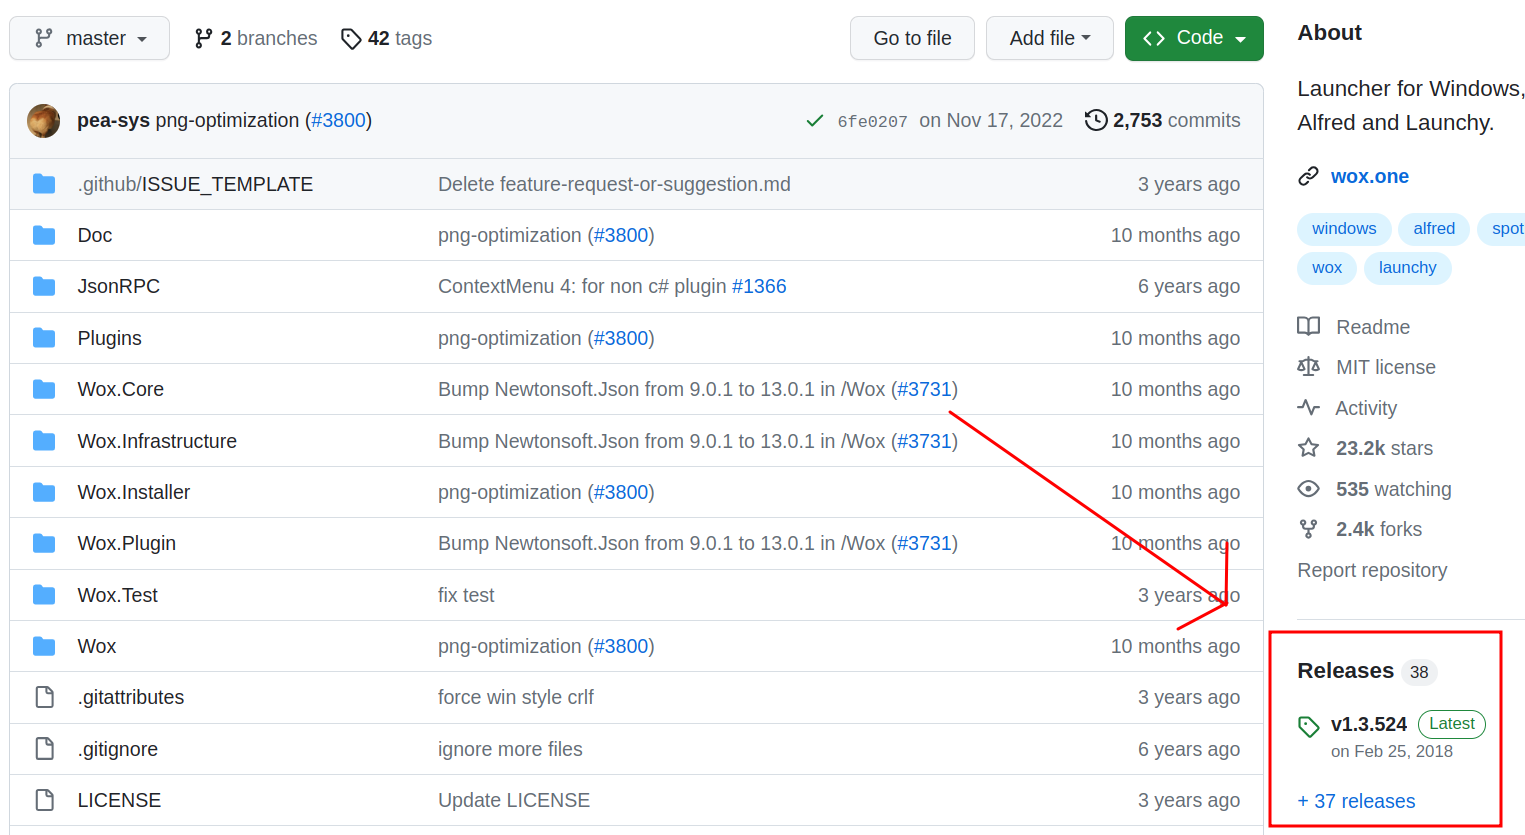
Task: Open the Wox.Infrastructure folder
Action: tap(157, 441)
